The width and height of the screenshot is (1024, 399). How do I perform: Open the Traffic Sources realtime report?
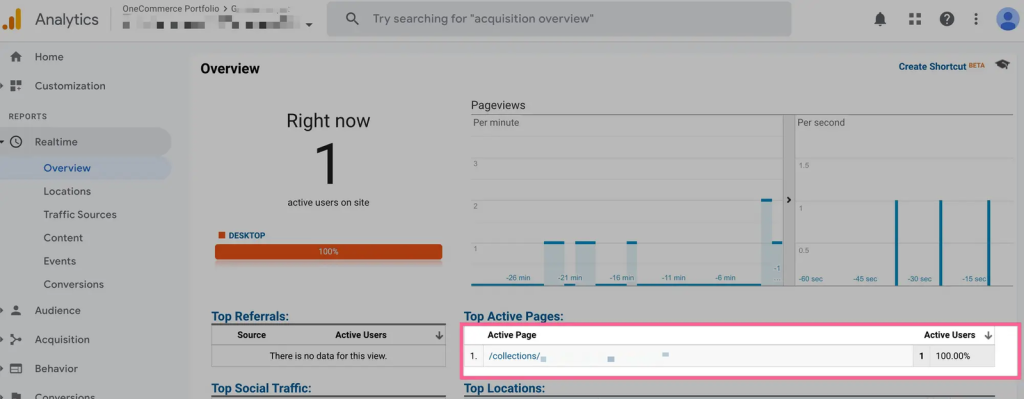pos(80,214)
